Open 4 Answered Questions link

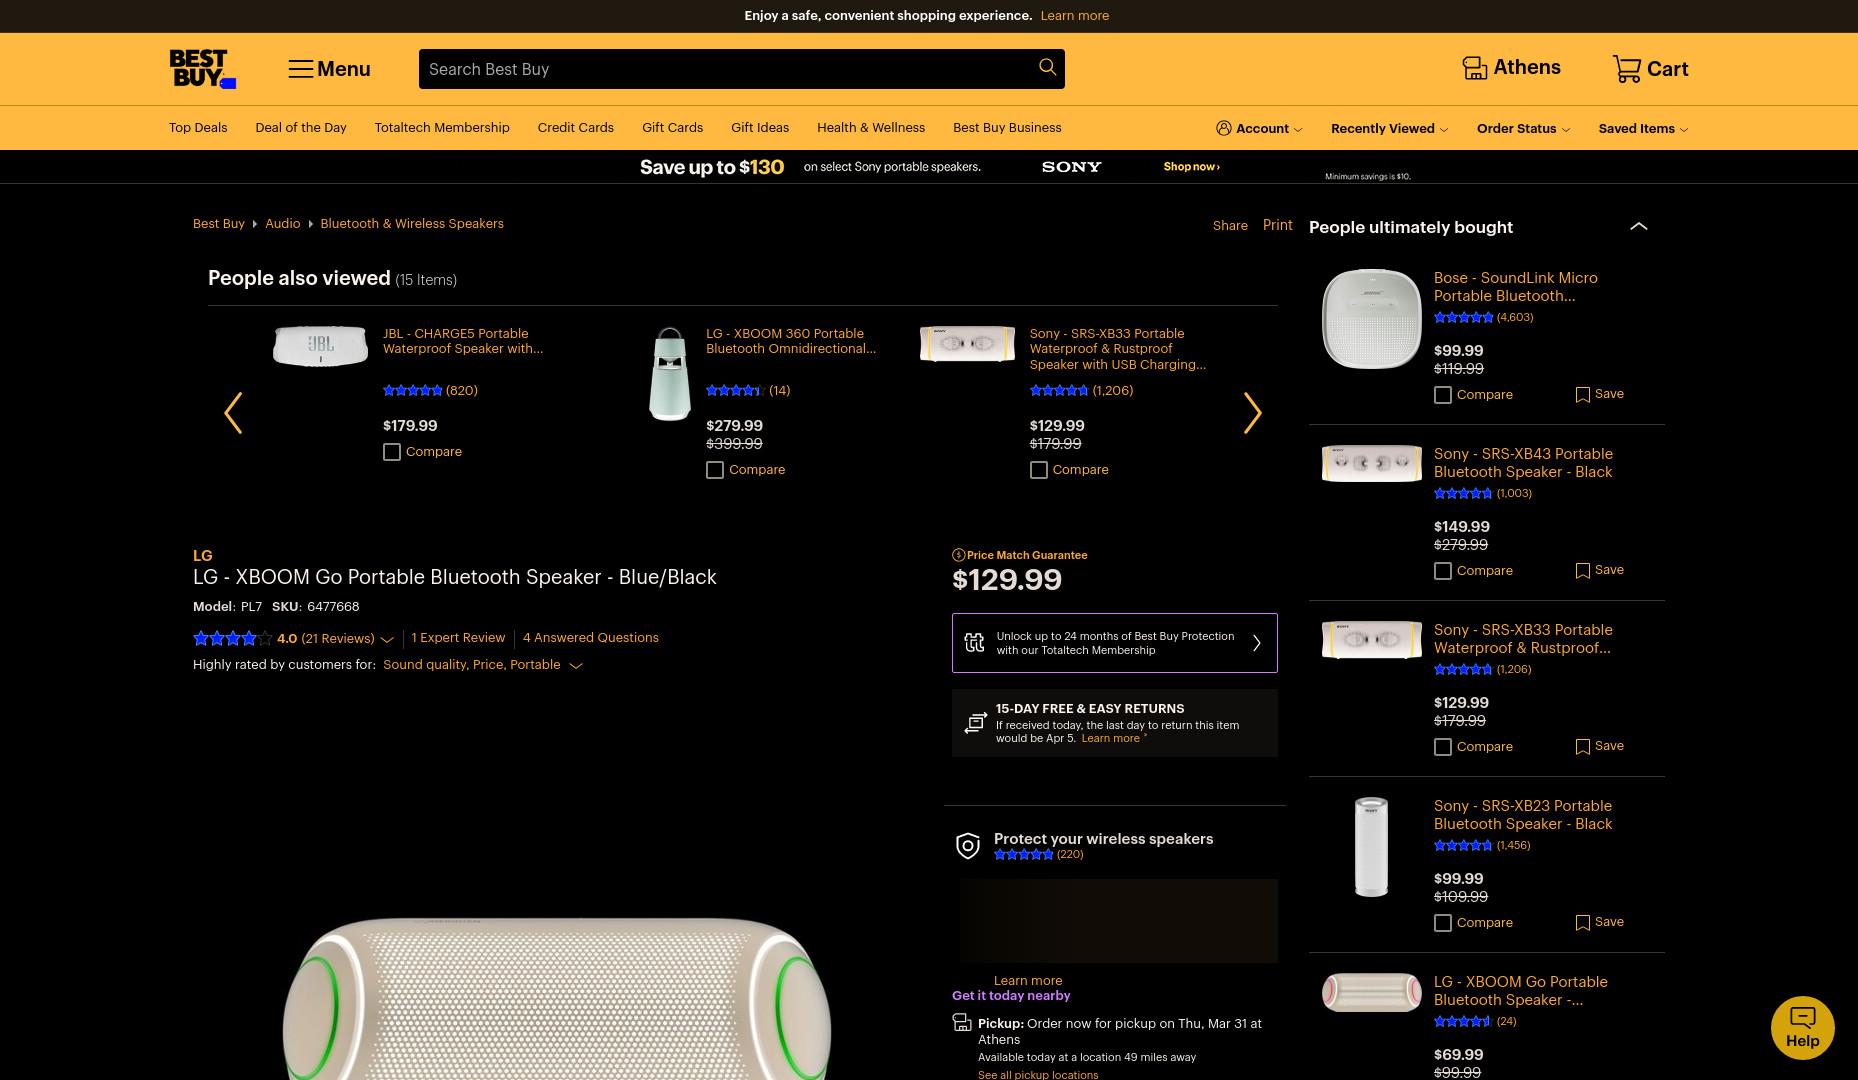point(590,637)
